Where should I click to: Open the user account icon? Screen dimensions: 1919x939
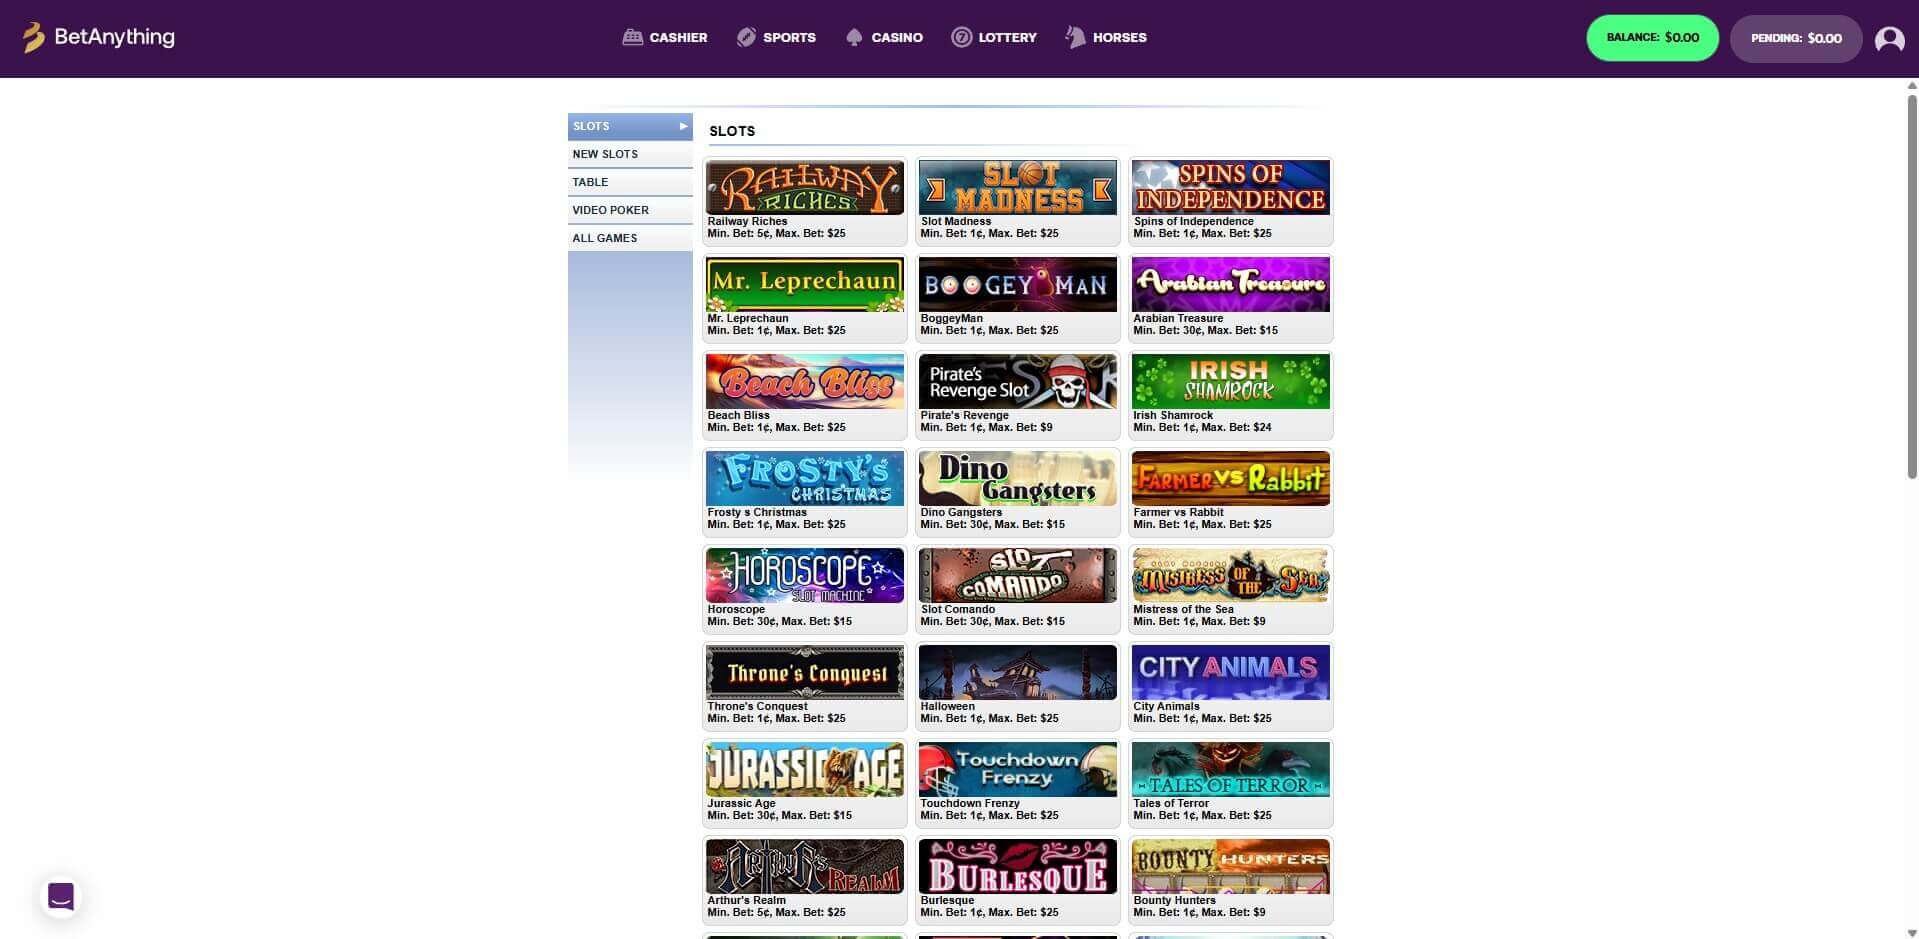pos(1888,39)
